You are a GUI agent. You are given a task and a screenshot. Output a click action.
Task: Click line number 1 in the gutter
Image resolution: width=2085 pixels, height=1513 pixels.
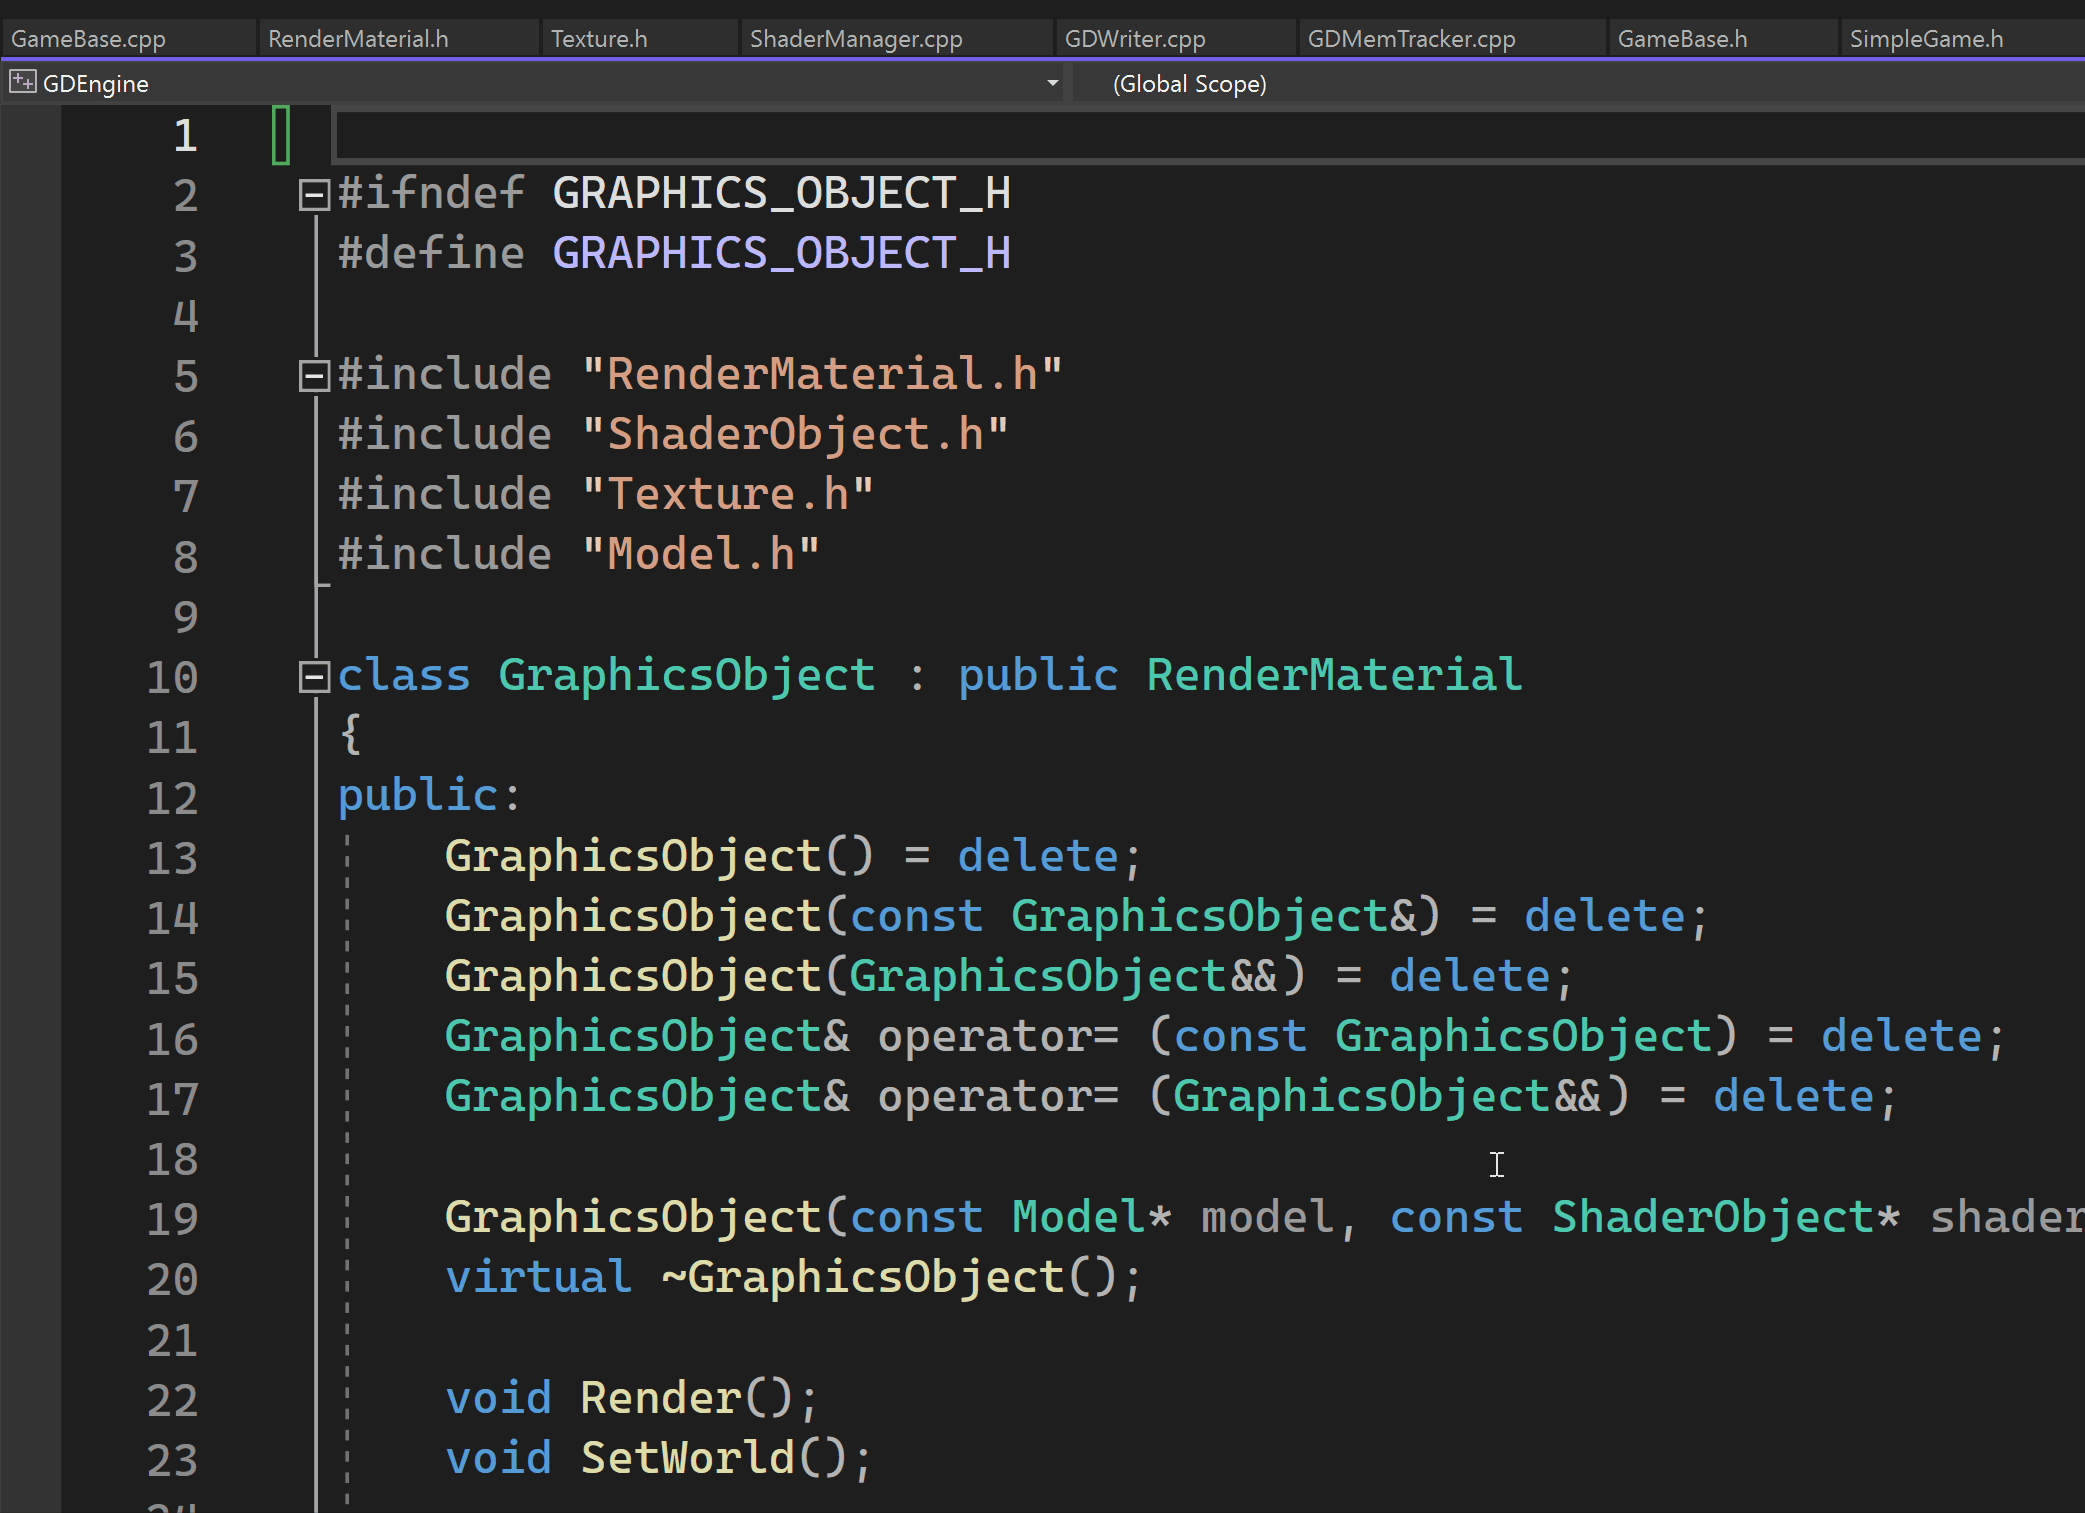(x=185, y=135)
